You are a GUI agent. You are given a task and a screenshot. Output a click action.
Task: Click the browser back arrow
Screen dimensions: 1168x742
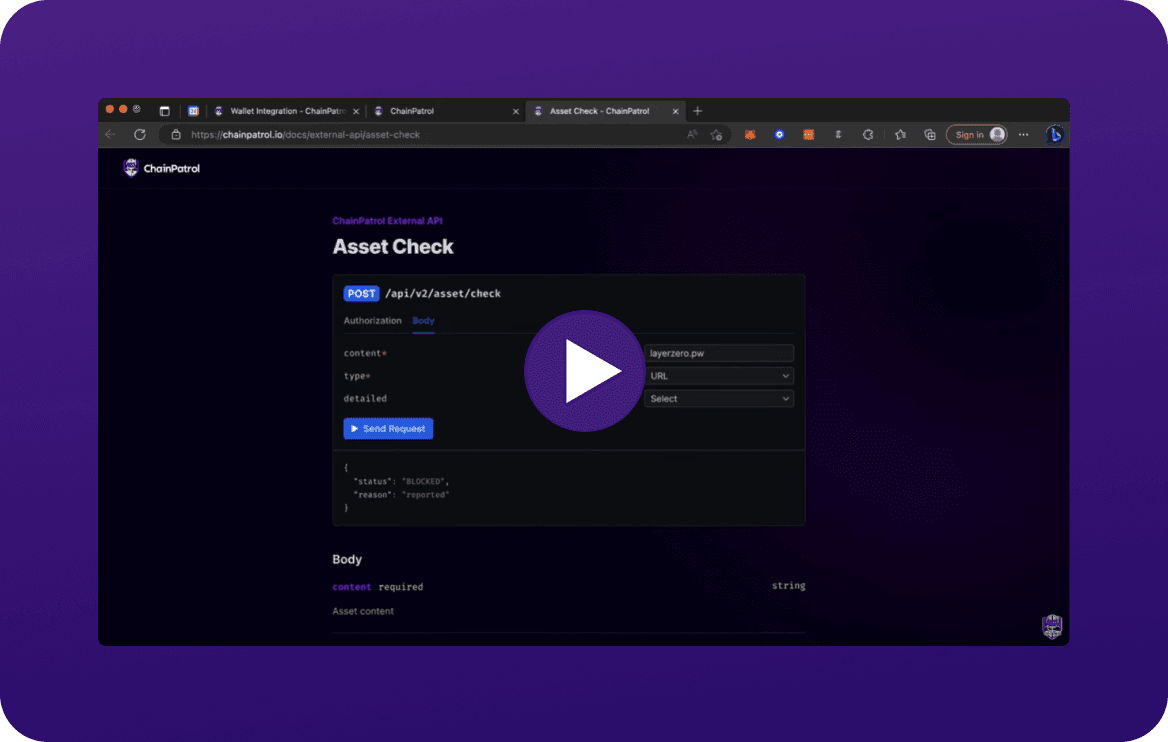pos(110,135)
